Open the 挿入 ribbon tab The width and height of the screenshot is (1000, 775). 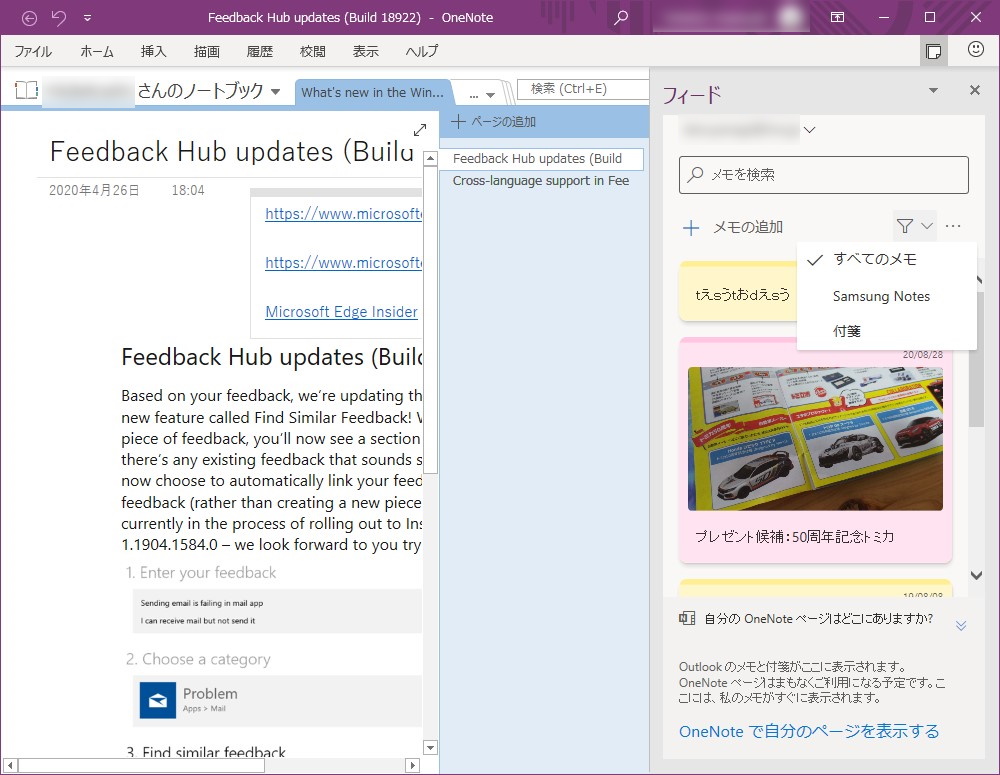pos(154,52)
